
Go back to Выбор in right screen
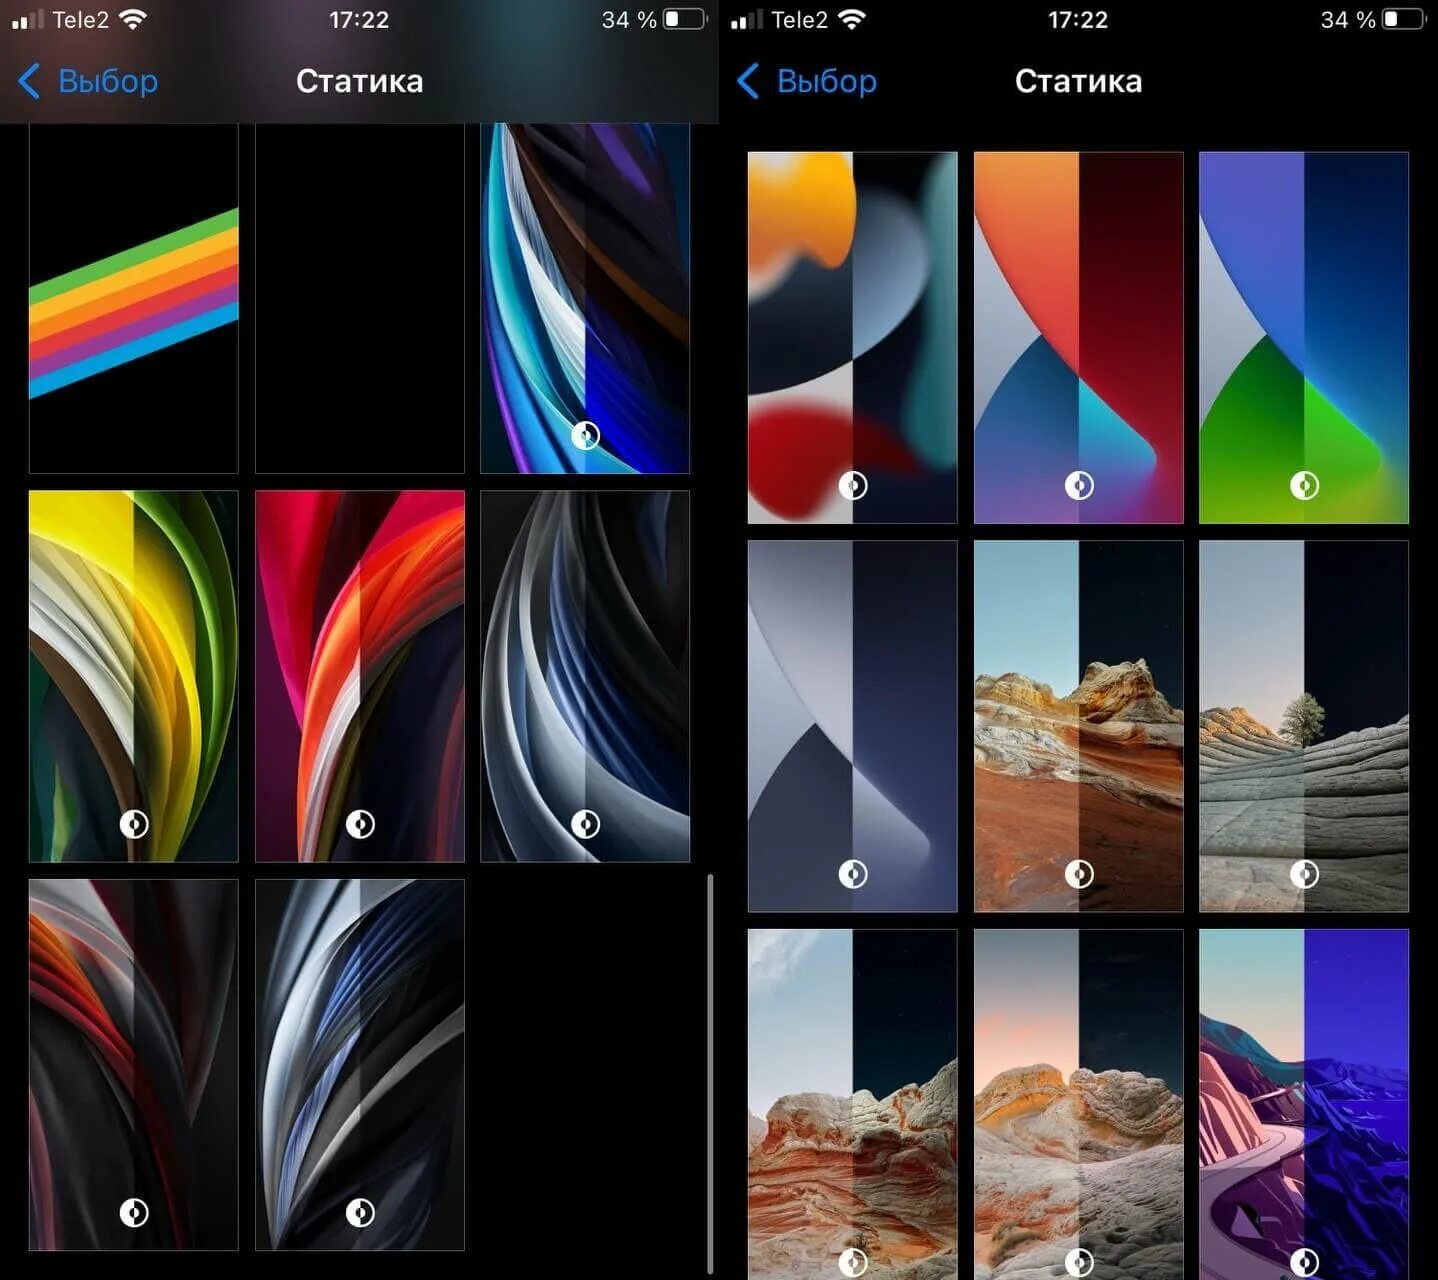[807, 81]
